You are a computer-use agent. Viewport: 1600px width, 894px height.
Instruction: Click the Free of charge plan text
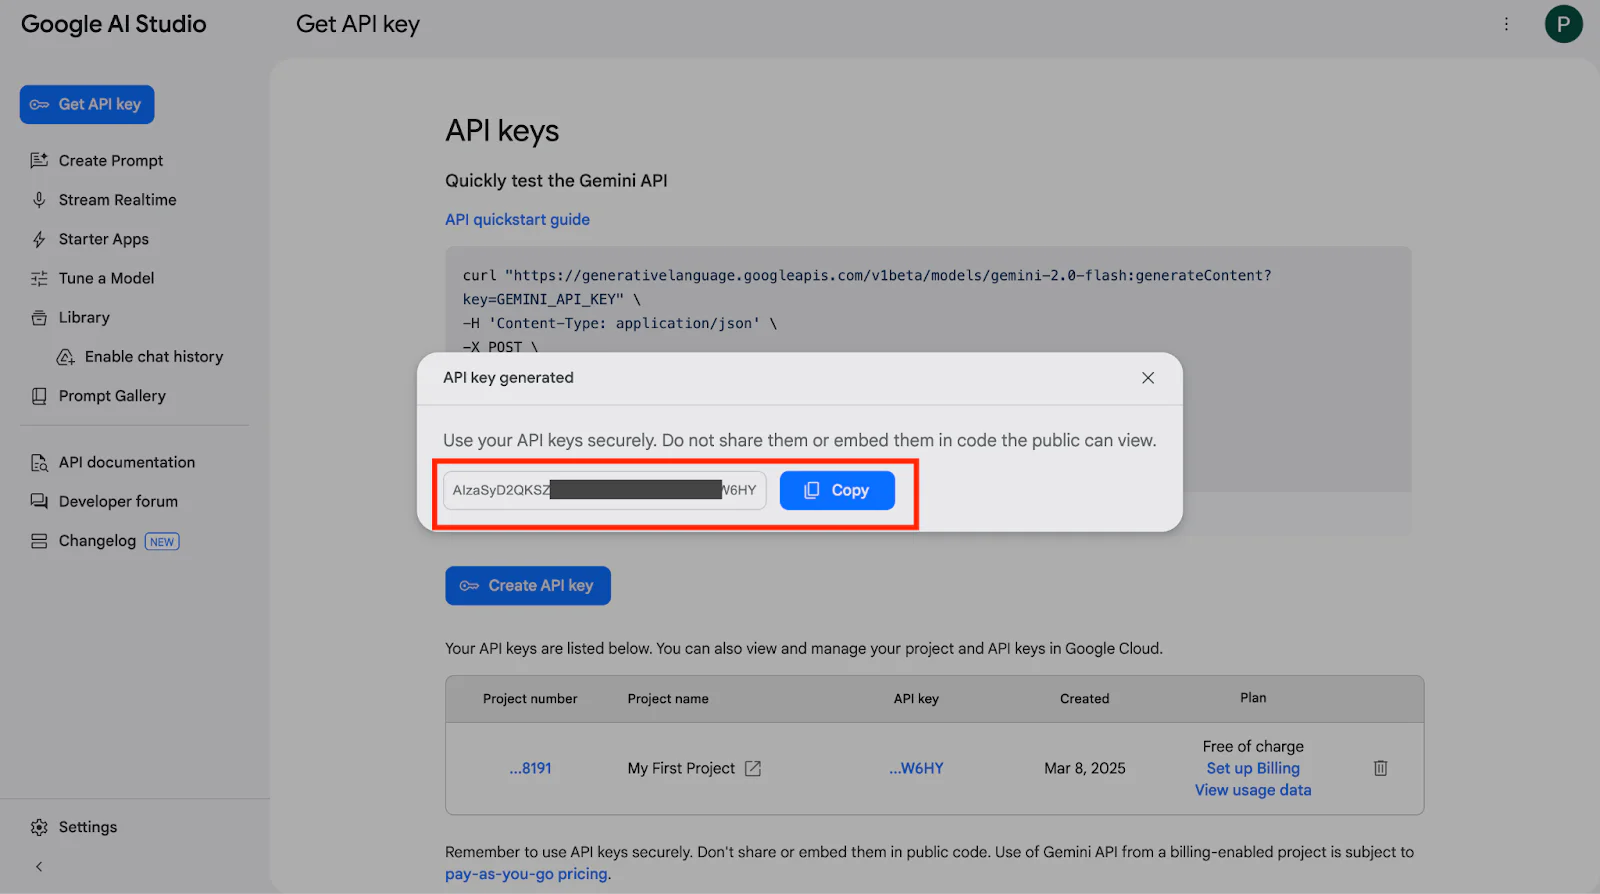(x=1253, y=746)
